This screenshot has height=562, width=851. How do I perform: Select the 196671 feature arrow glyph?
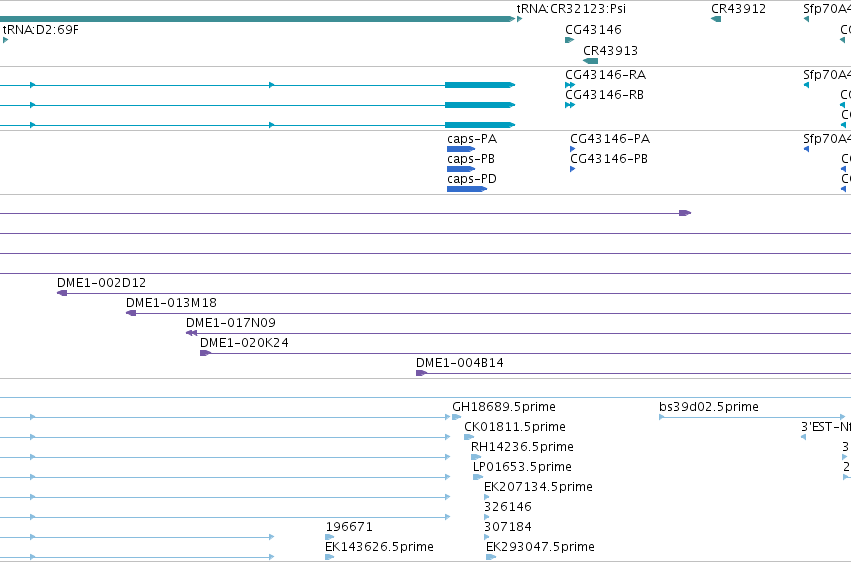click(330, 537)
